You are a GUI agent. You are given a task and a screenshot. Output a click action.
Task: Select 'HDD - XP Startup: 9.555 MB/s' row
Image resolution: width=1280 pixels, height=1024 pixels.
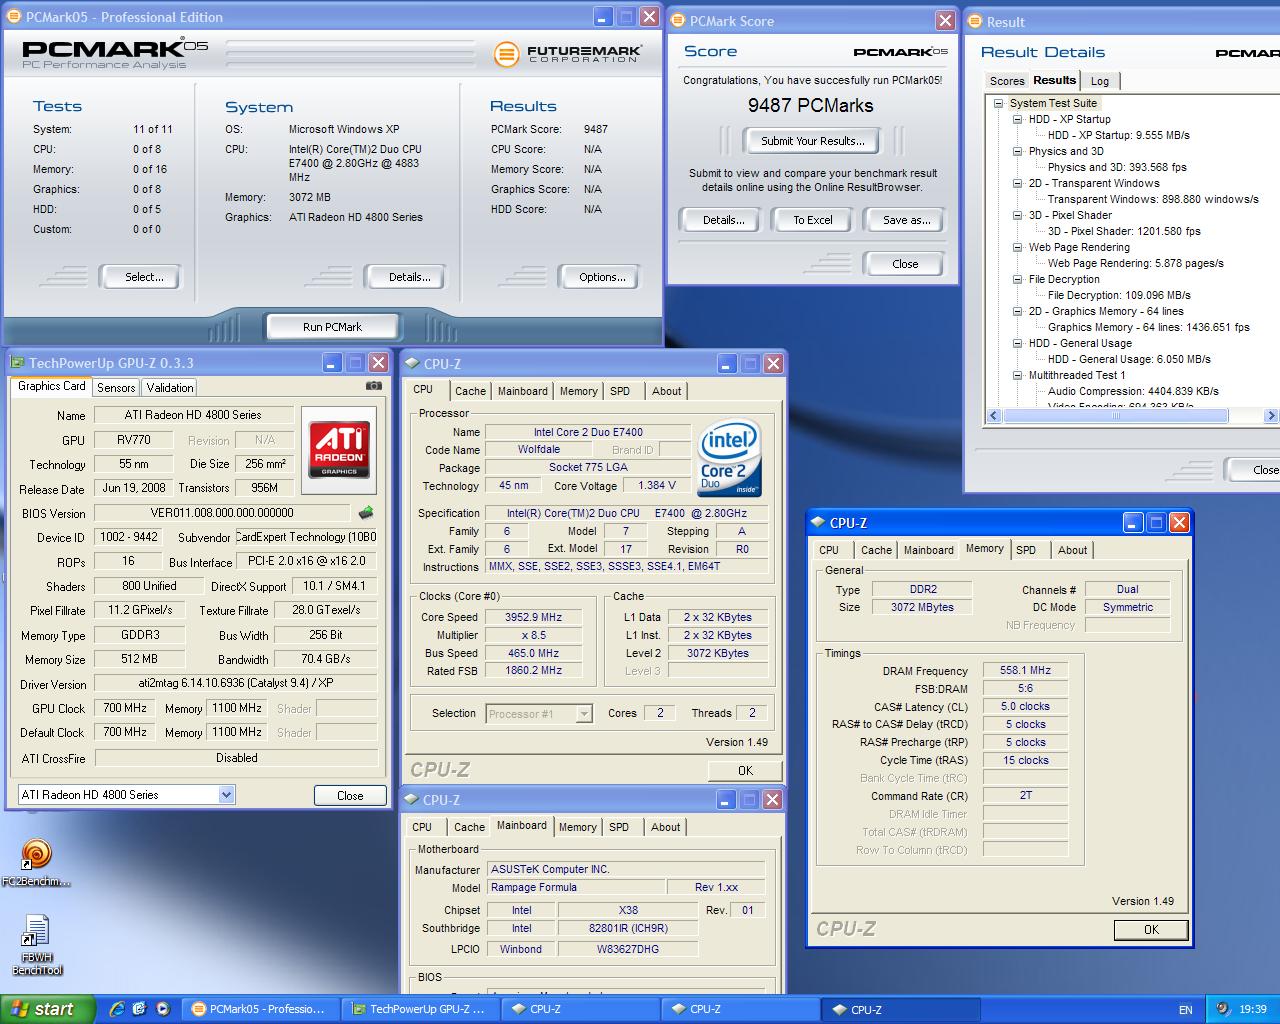[1118, 135]
